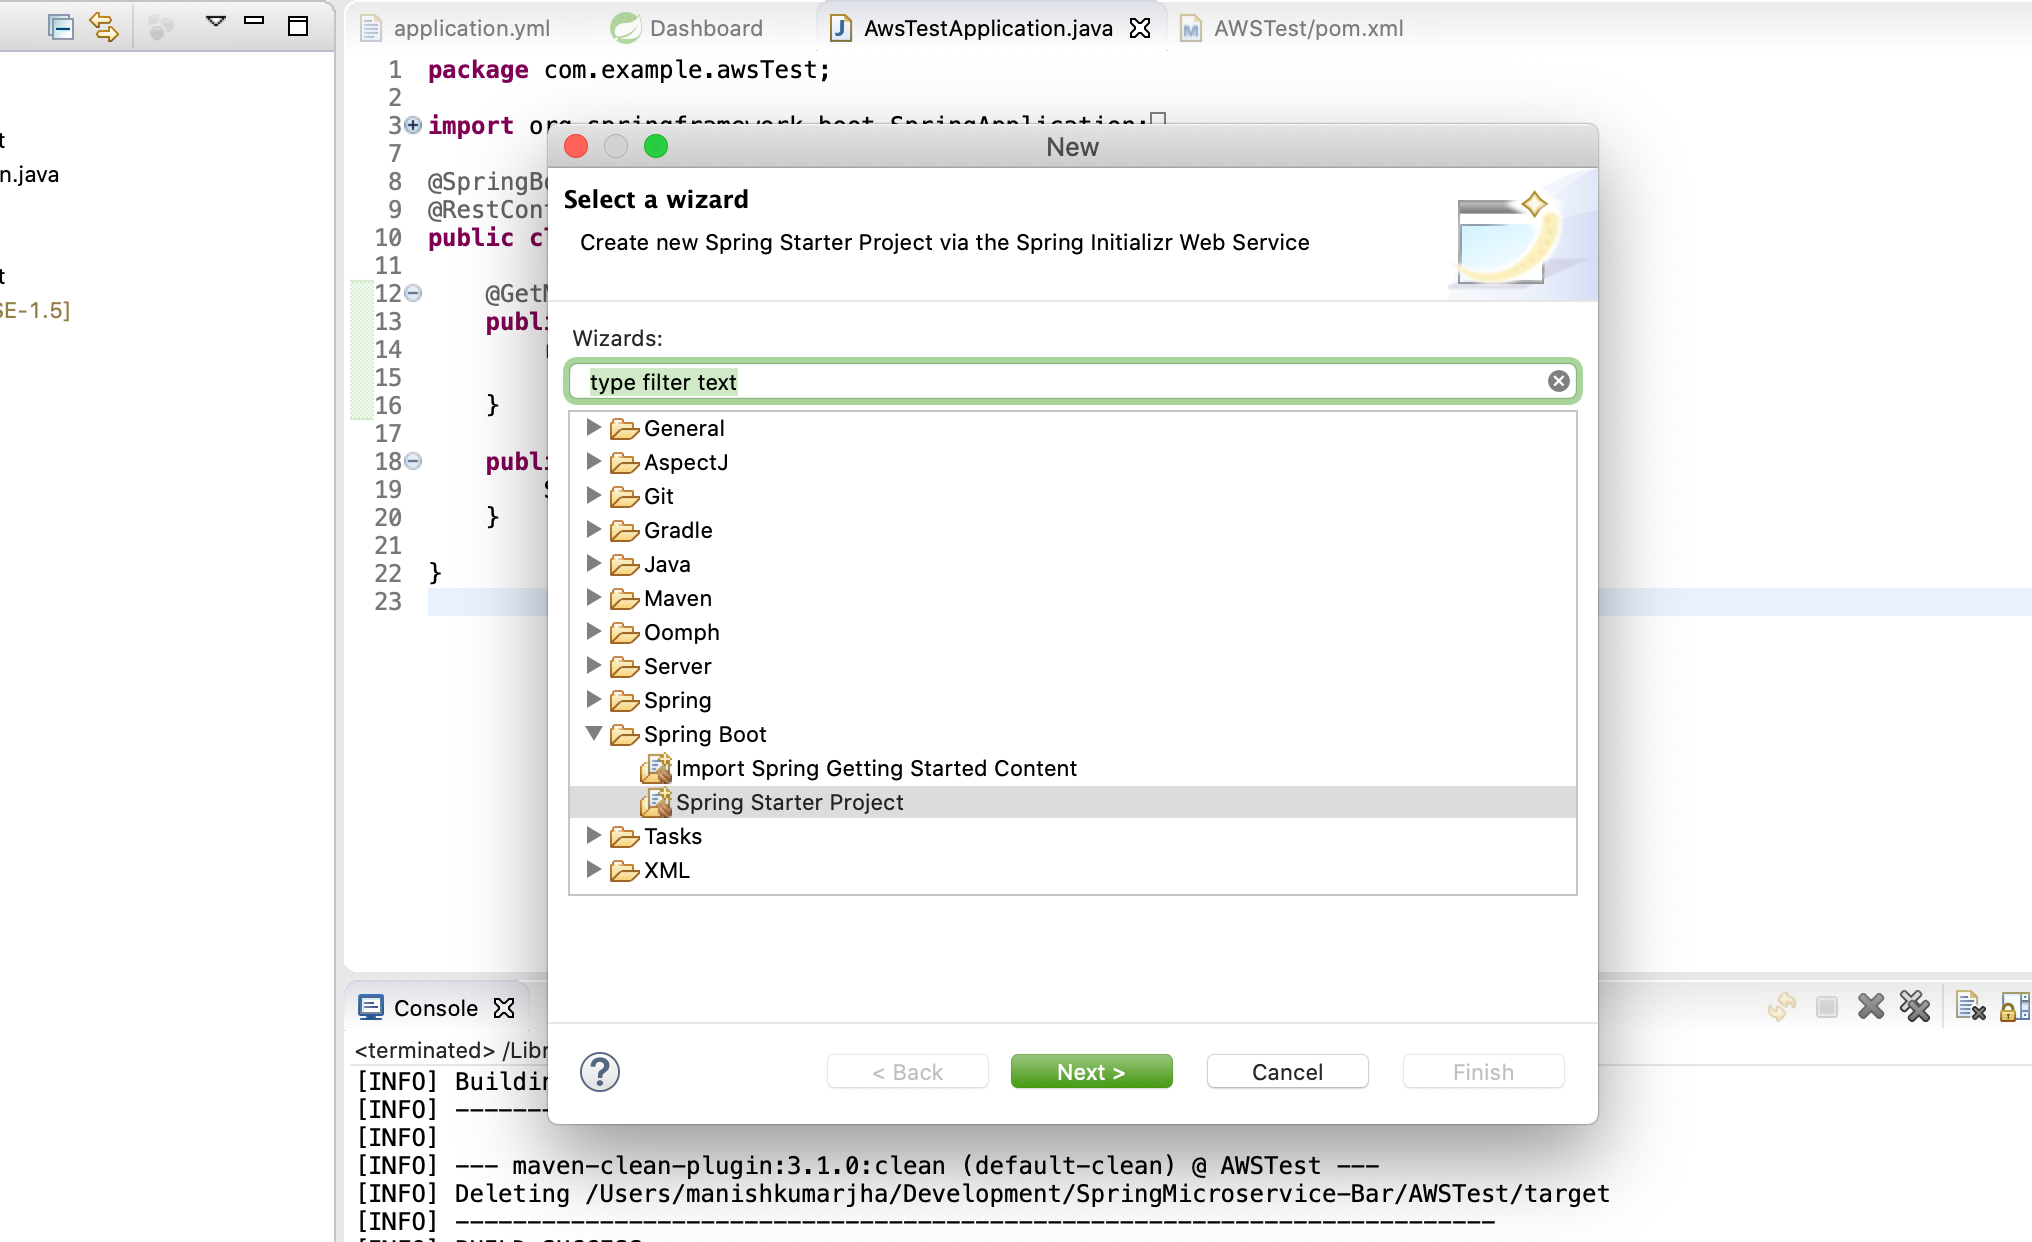Collapse method fold at line 18
Screen dimensions: 2032x1242
[x=413, y=461]
